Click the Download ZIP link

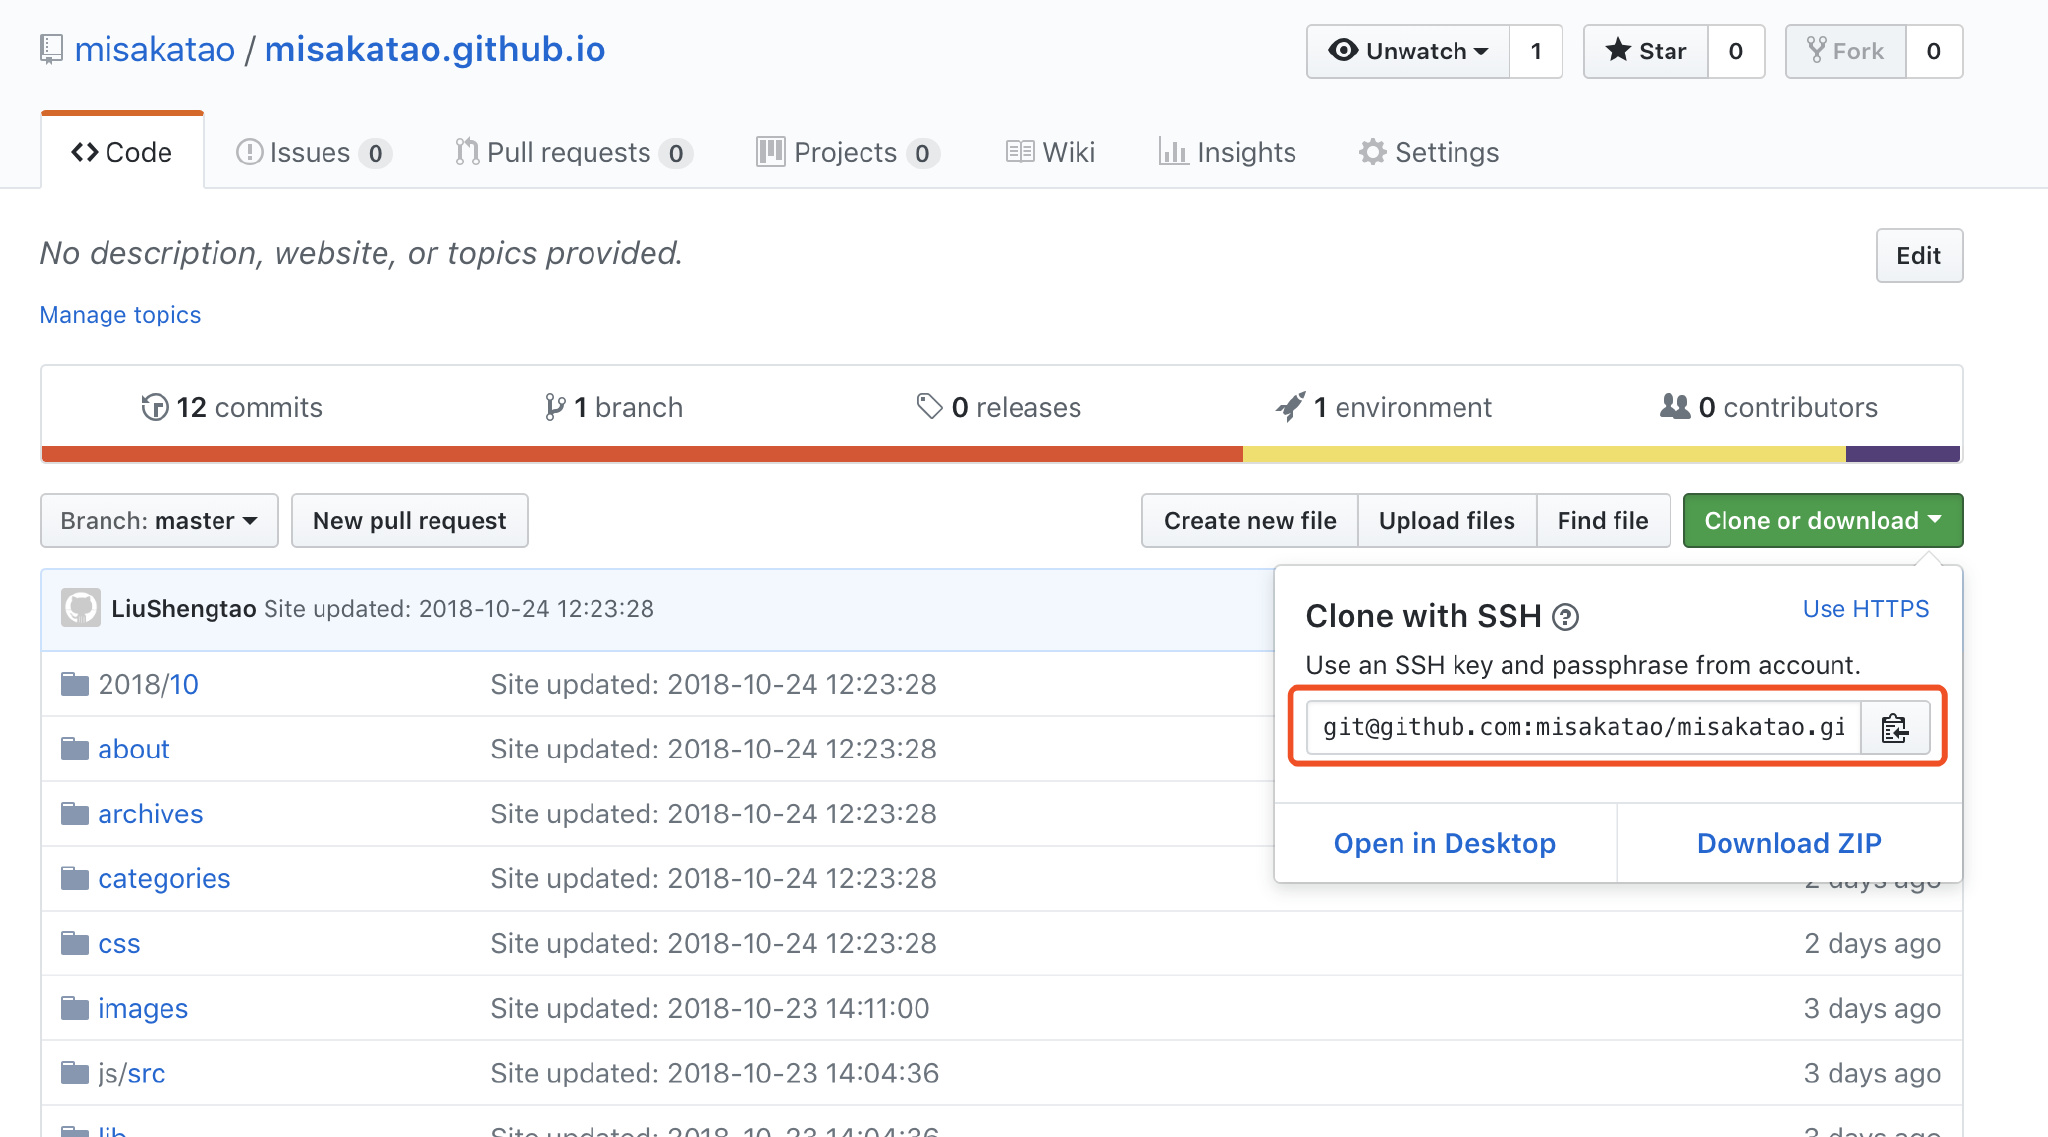pos(1788,843)
